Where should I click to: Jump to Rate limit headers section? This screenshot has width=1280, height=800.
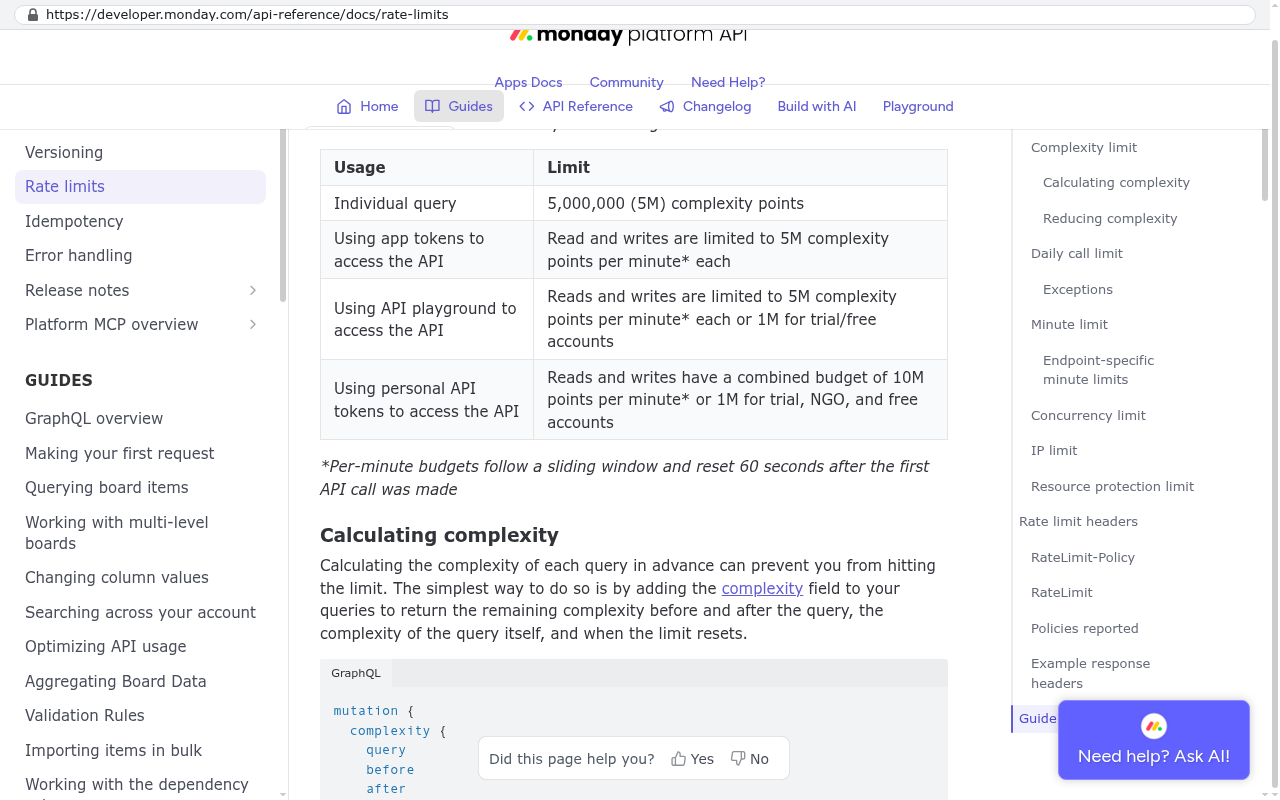[1078, 521]
